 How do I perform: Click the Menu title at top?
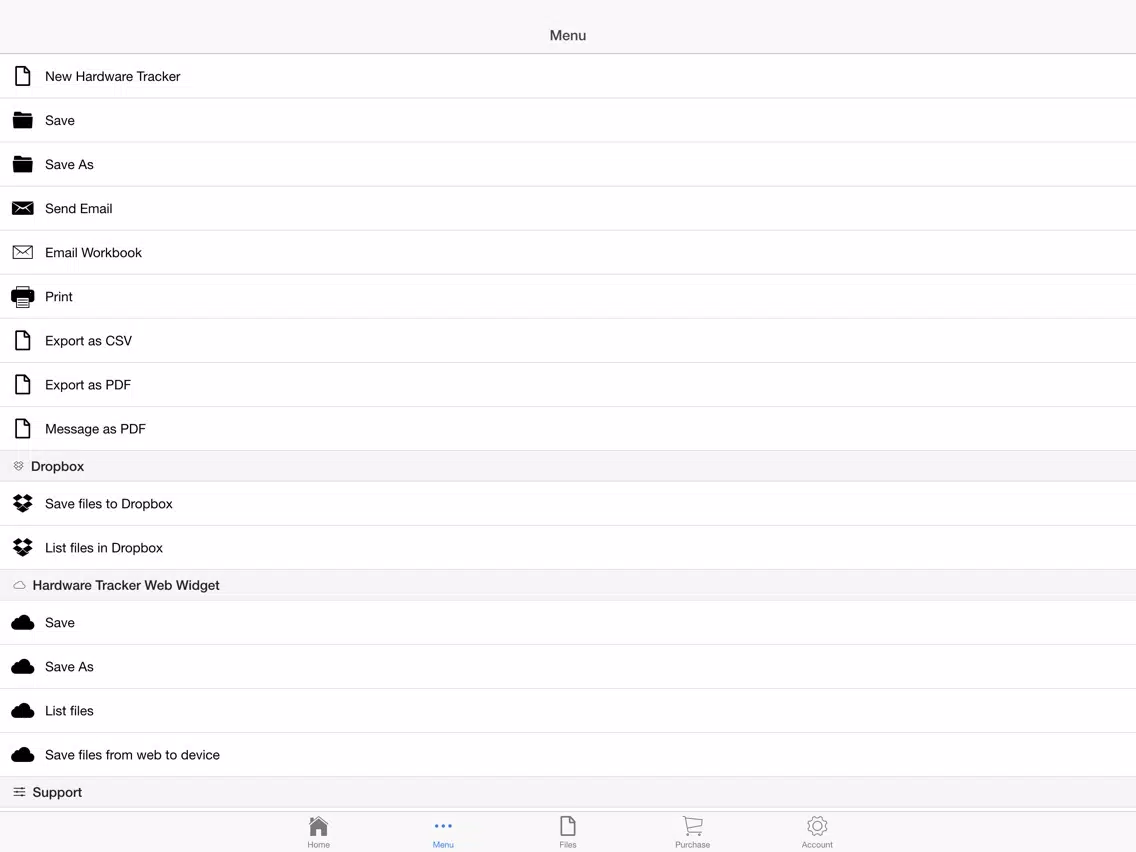[x=568, y=36]
